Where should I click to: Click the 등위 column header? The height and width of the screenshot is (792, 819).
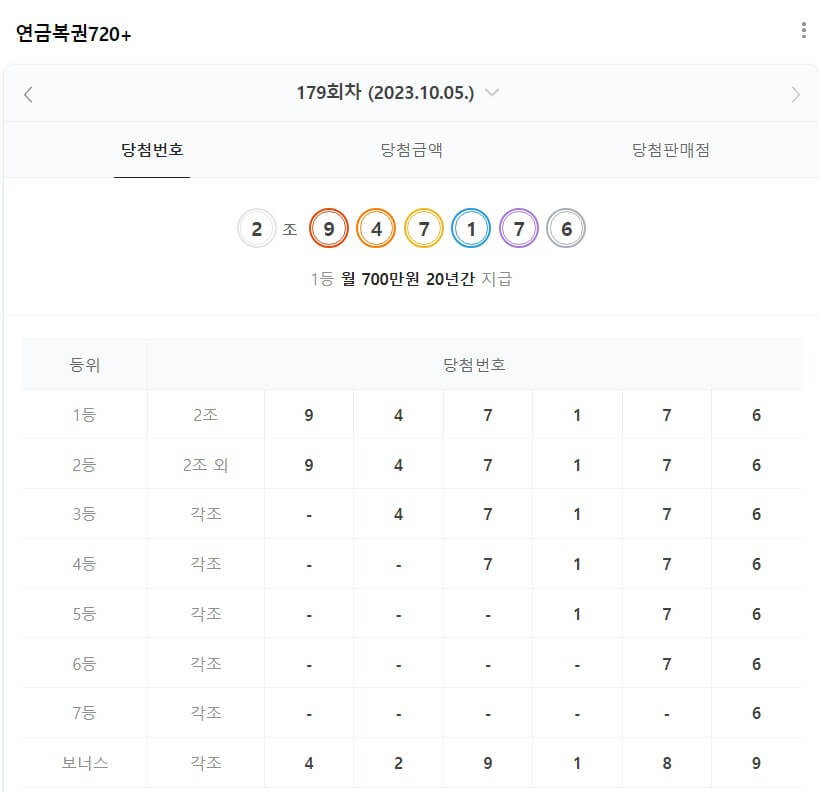pos(85,365)
